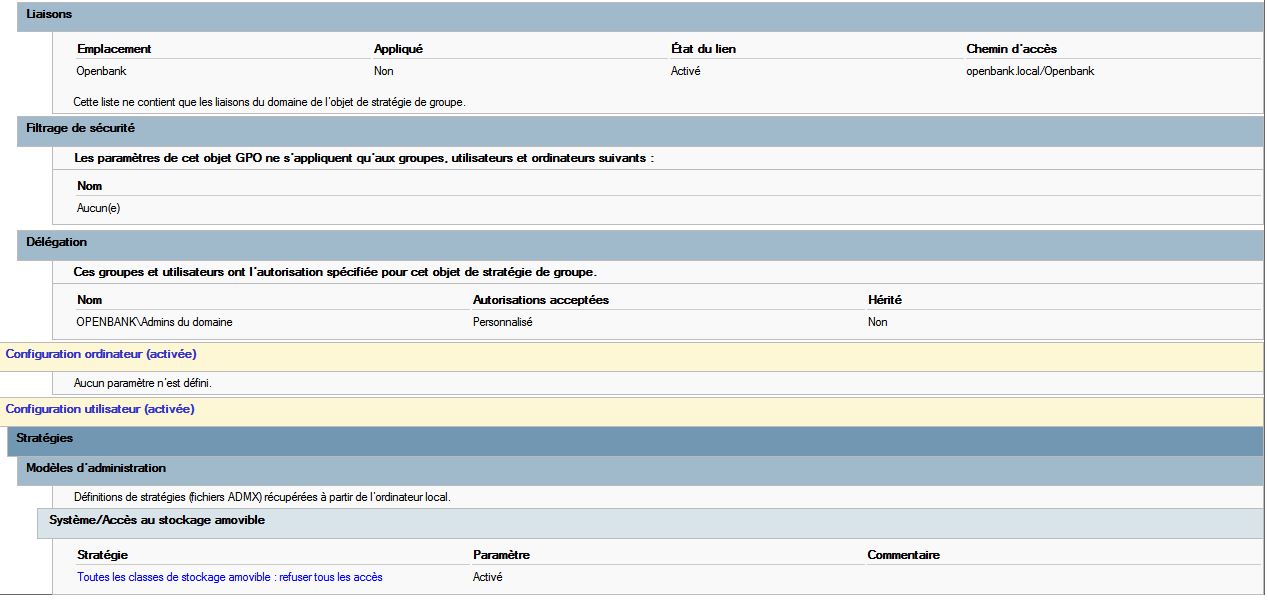The height and width of the screenshot is (602, 1268).
Task: Click the Autorisations acceptées column header
Action: point(540,300)
